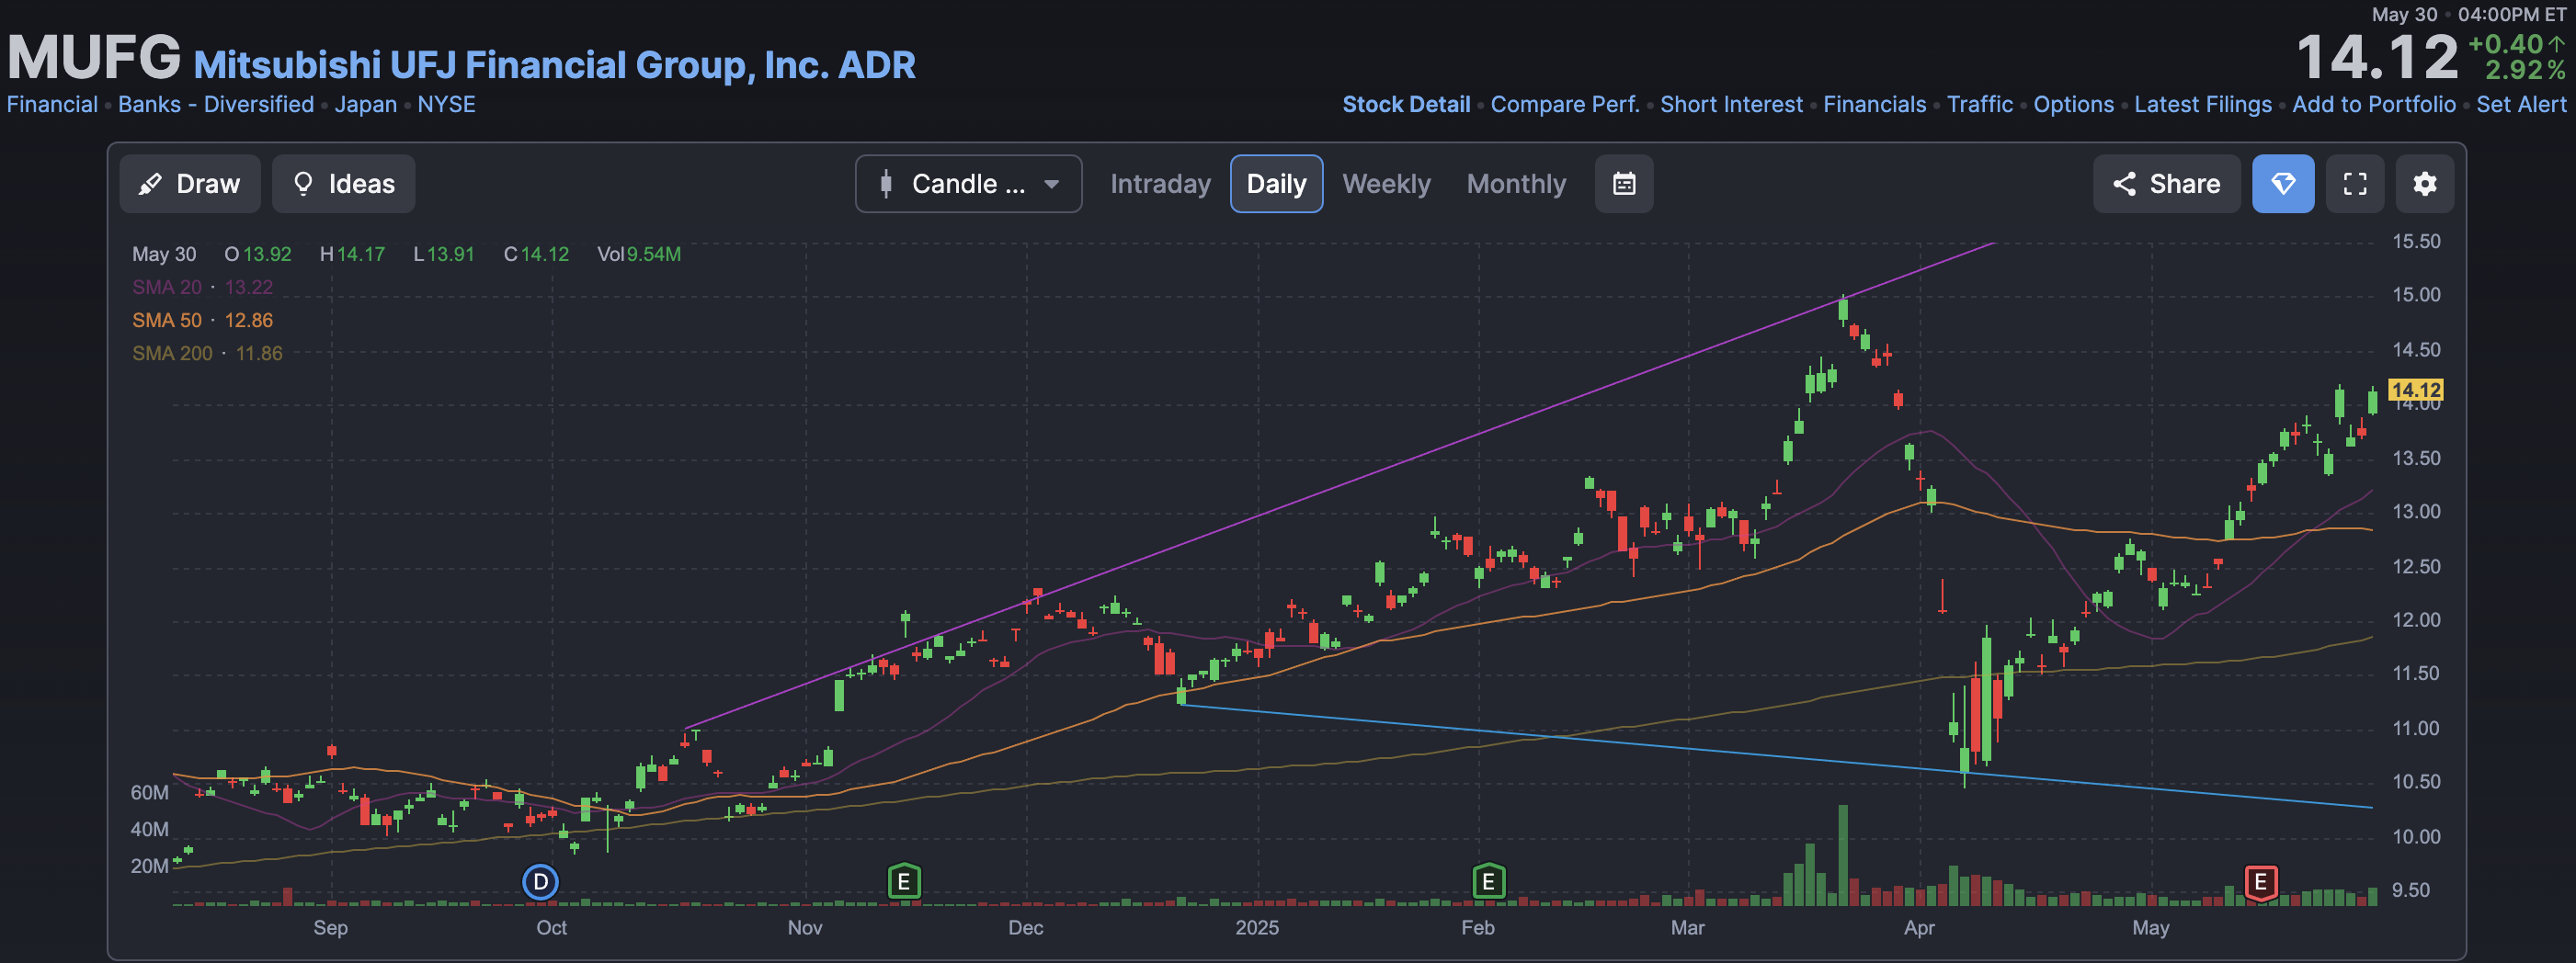Click the blue diamond premium icon
This screenshot has height=963, width=2576.
2283,184
